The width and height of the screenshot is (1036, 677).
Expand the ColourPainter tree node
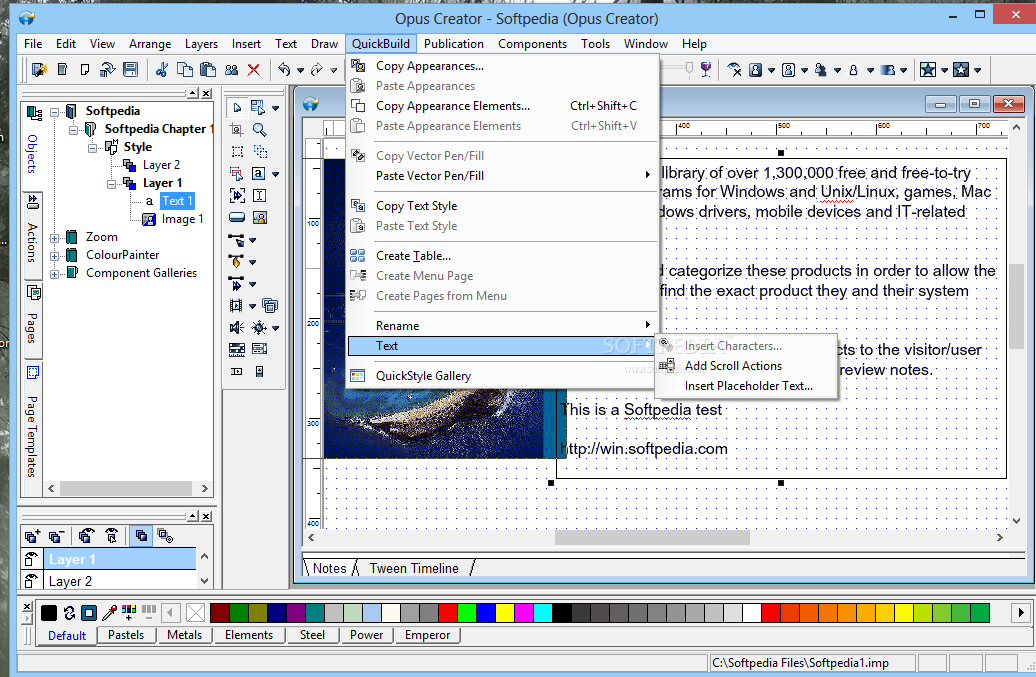click(x=55, y=256)
